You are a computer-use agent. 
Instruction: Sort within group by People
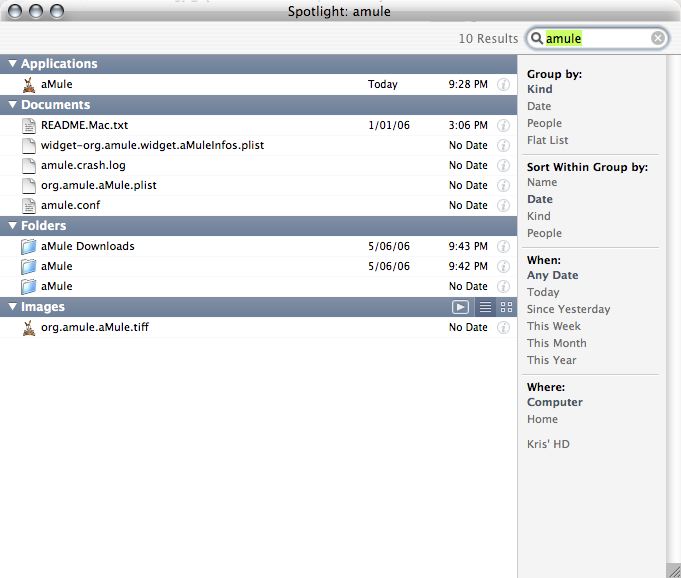pyautogui.click(x=544, y=233)
